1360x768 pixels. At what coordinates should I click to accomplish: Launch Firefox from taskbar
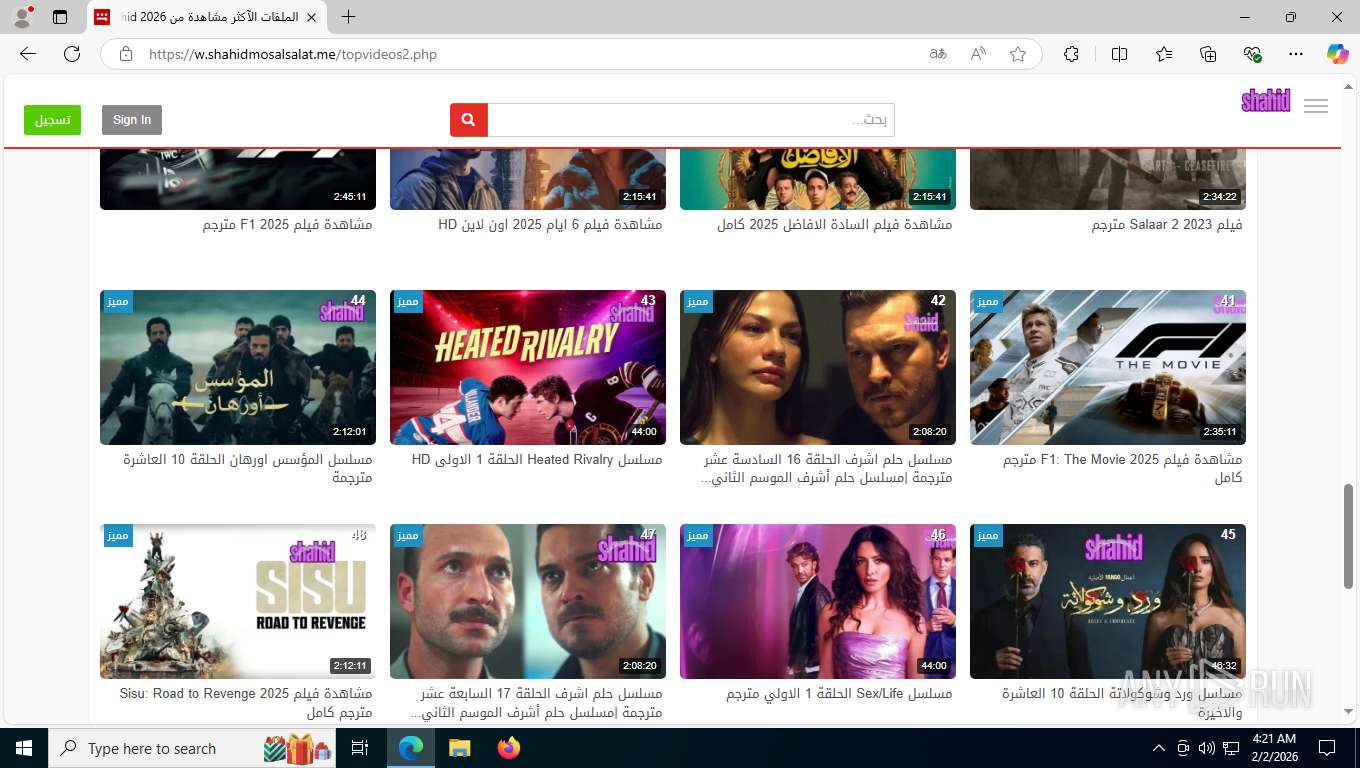click(509, 748)
